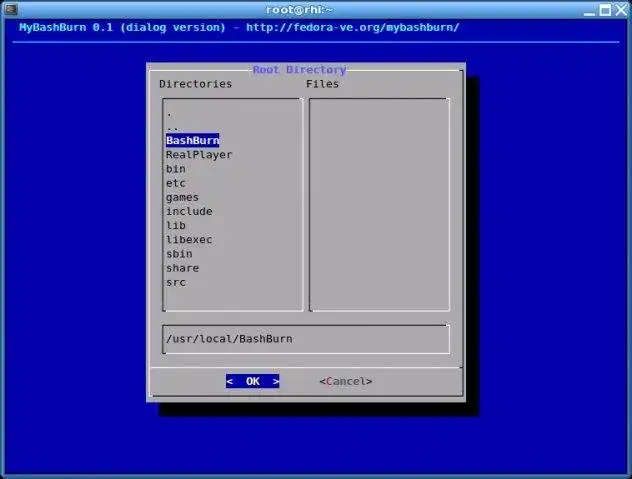
Task: Select the src directory entry
Action: pos(176,282)
